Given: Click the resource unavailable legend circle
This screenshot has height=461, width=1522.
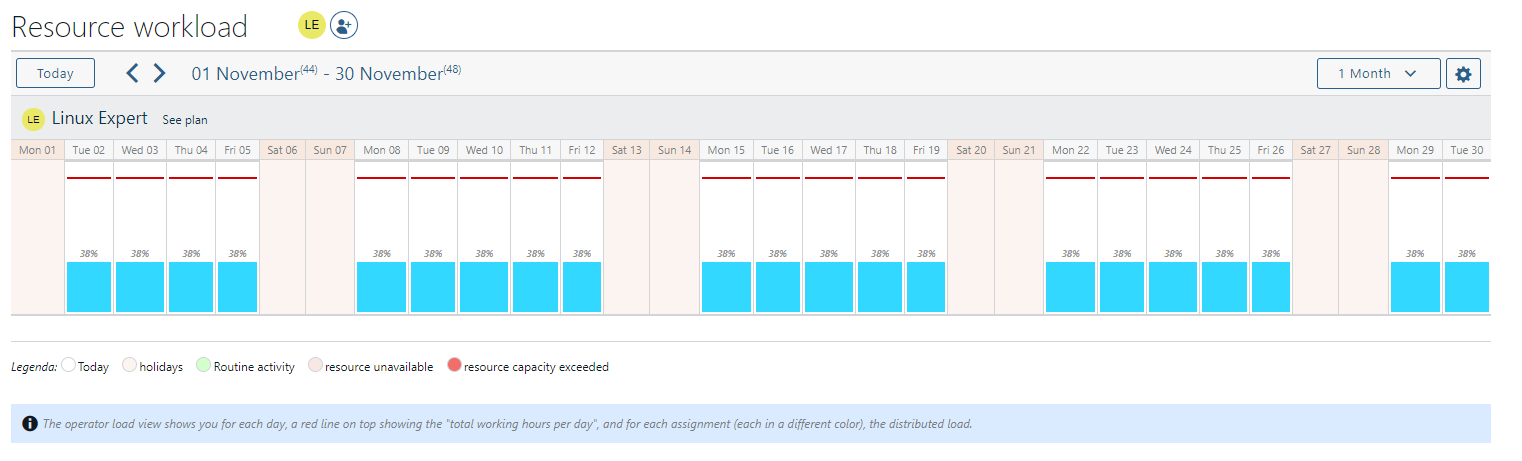Looking at the screenshot, I should 316,366.
